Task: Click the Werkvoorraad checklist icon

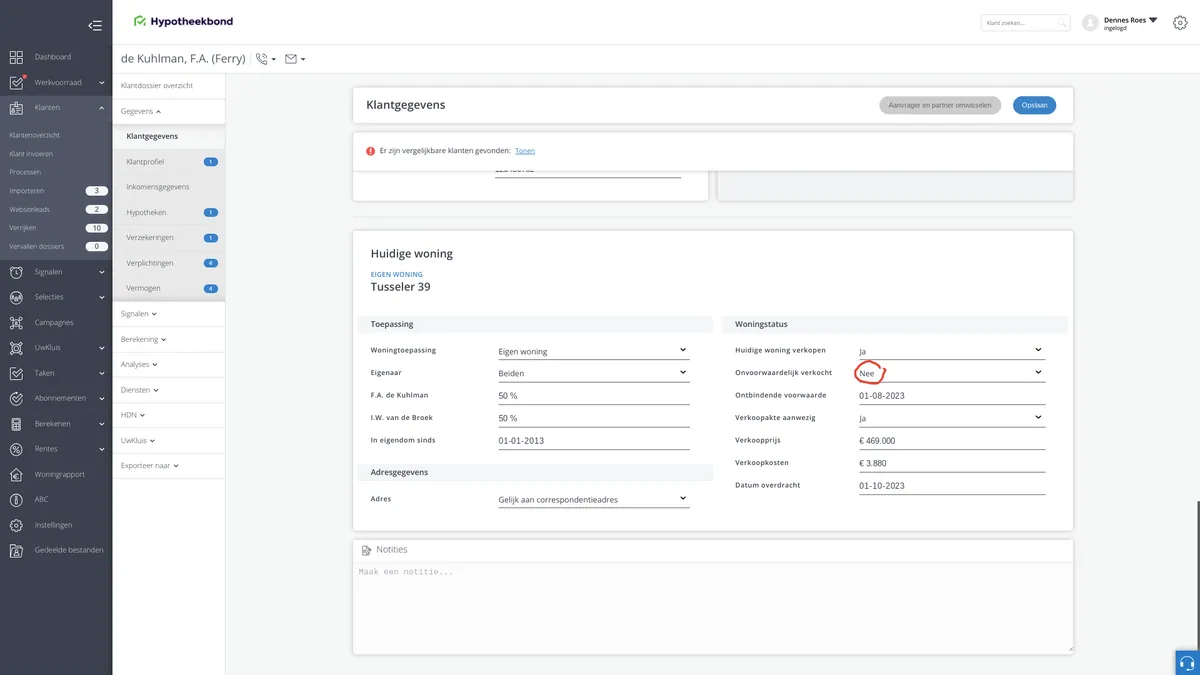Action: pos(16,83)
